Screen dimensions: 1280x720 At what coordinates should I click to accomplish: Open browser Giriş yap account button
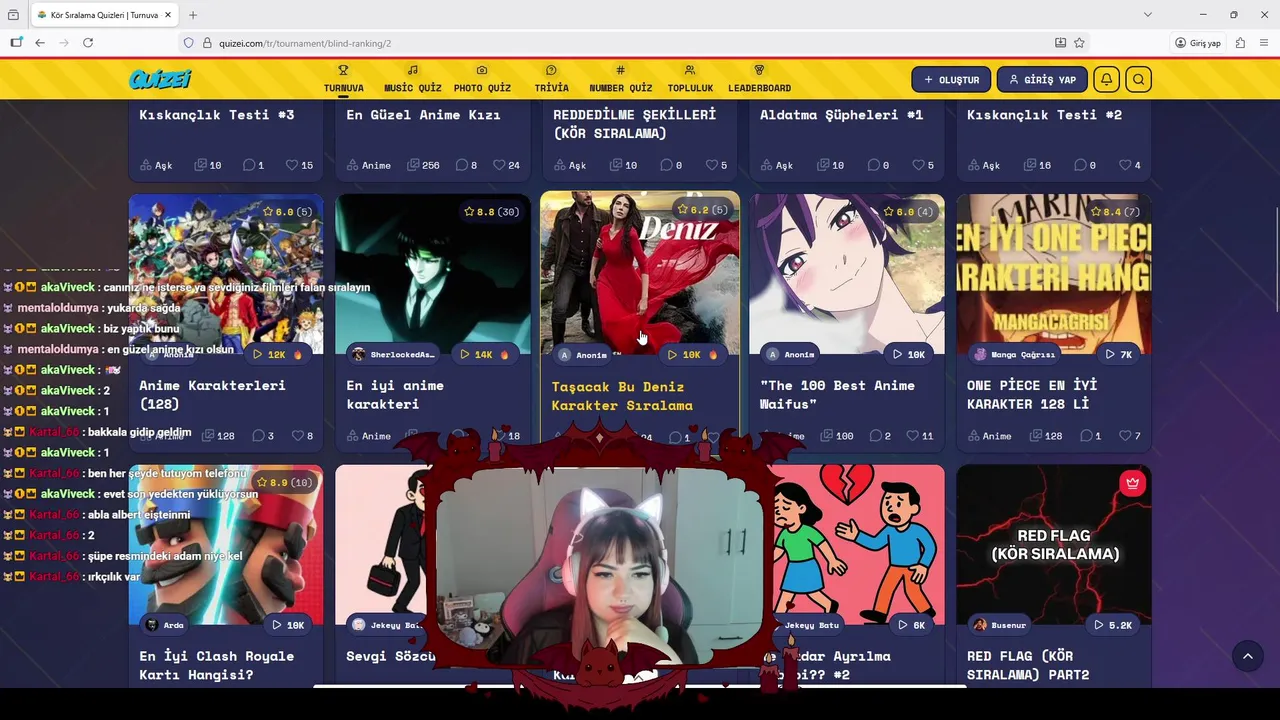point(1198,43)
